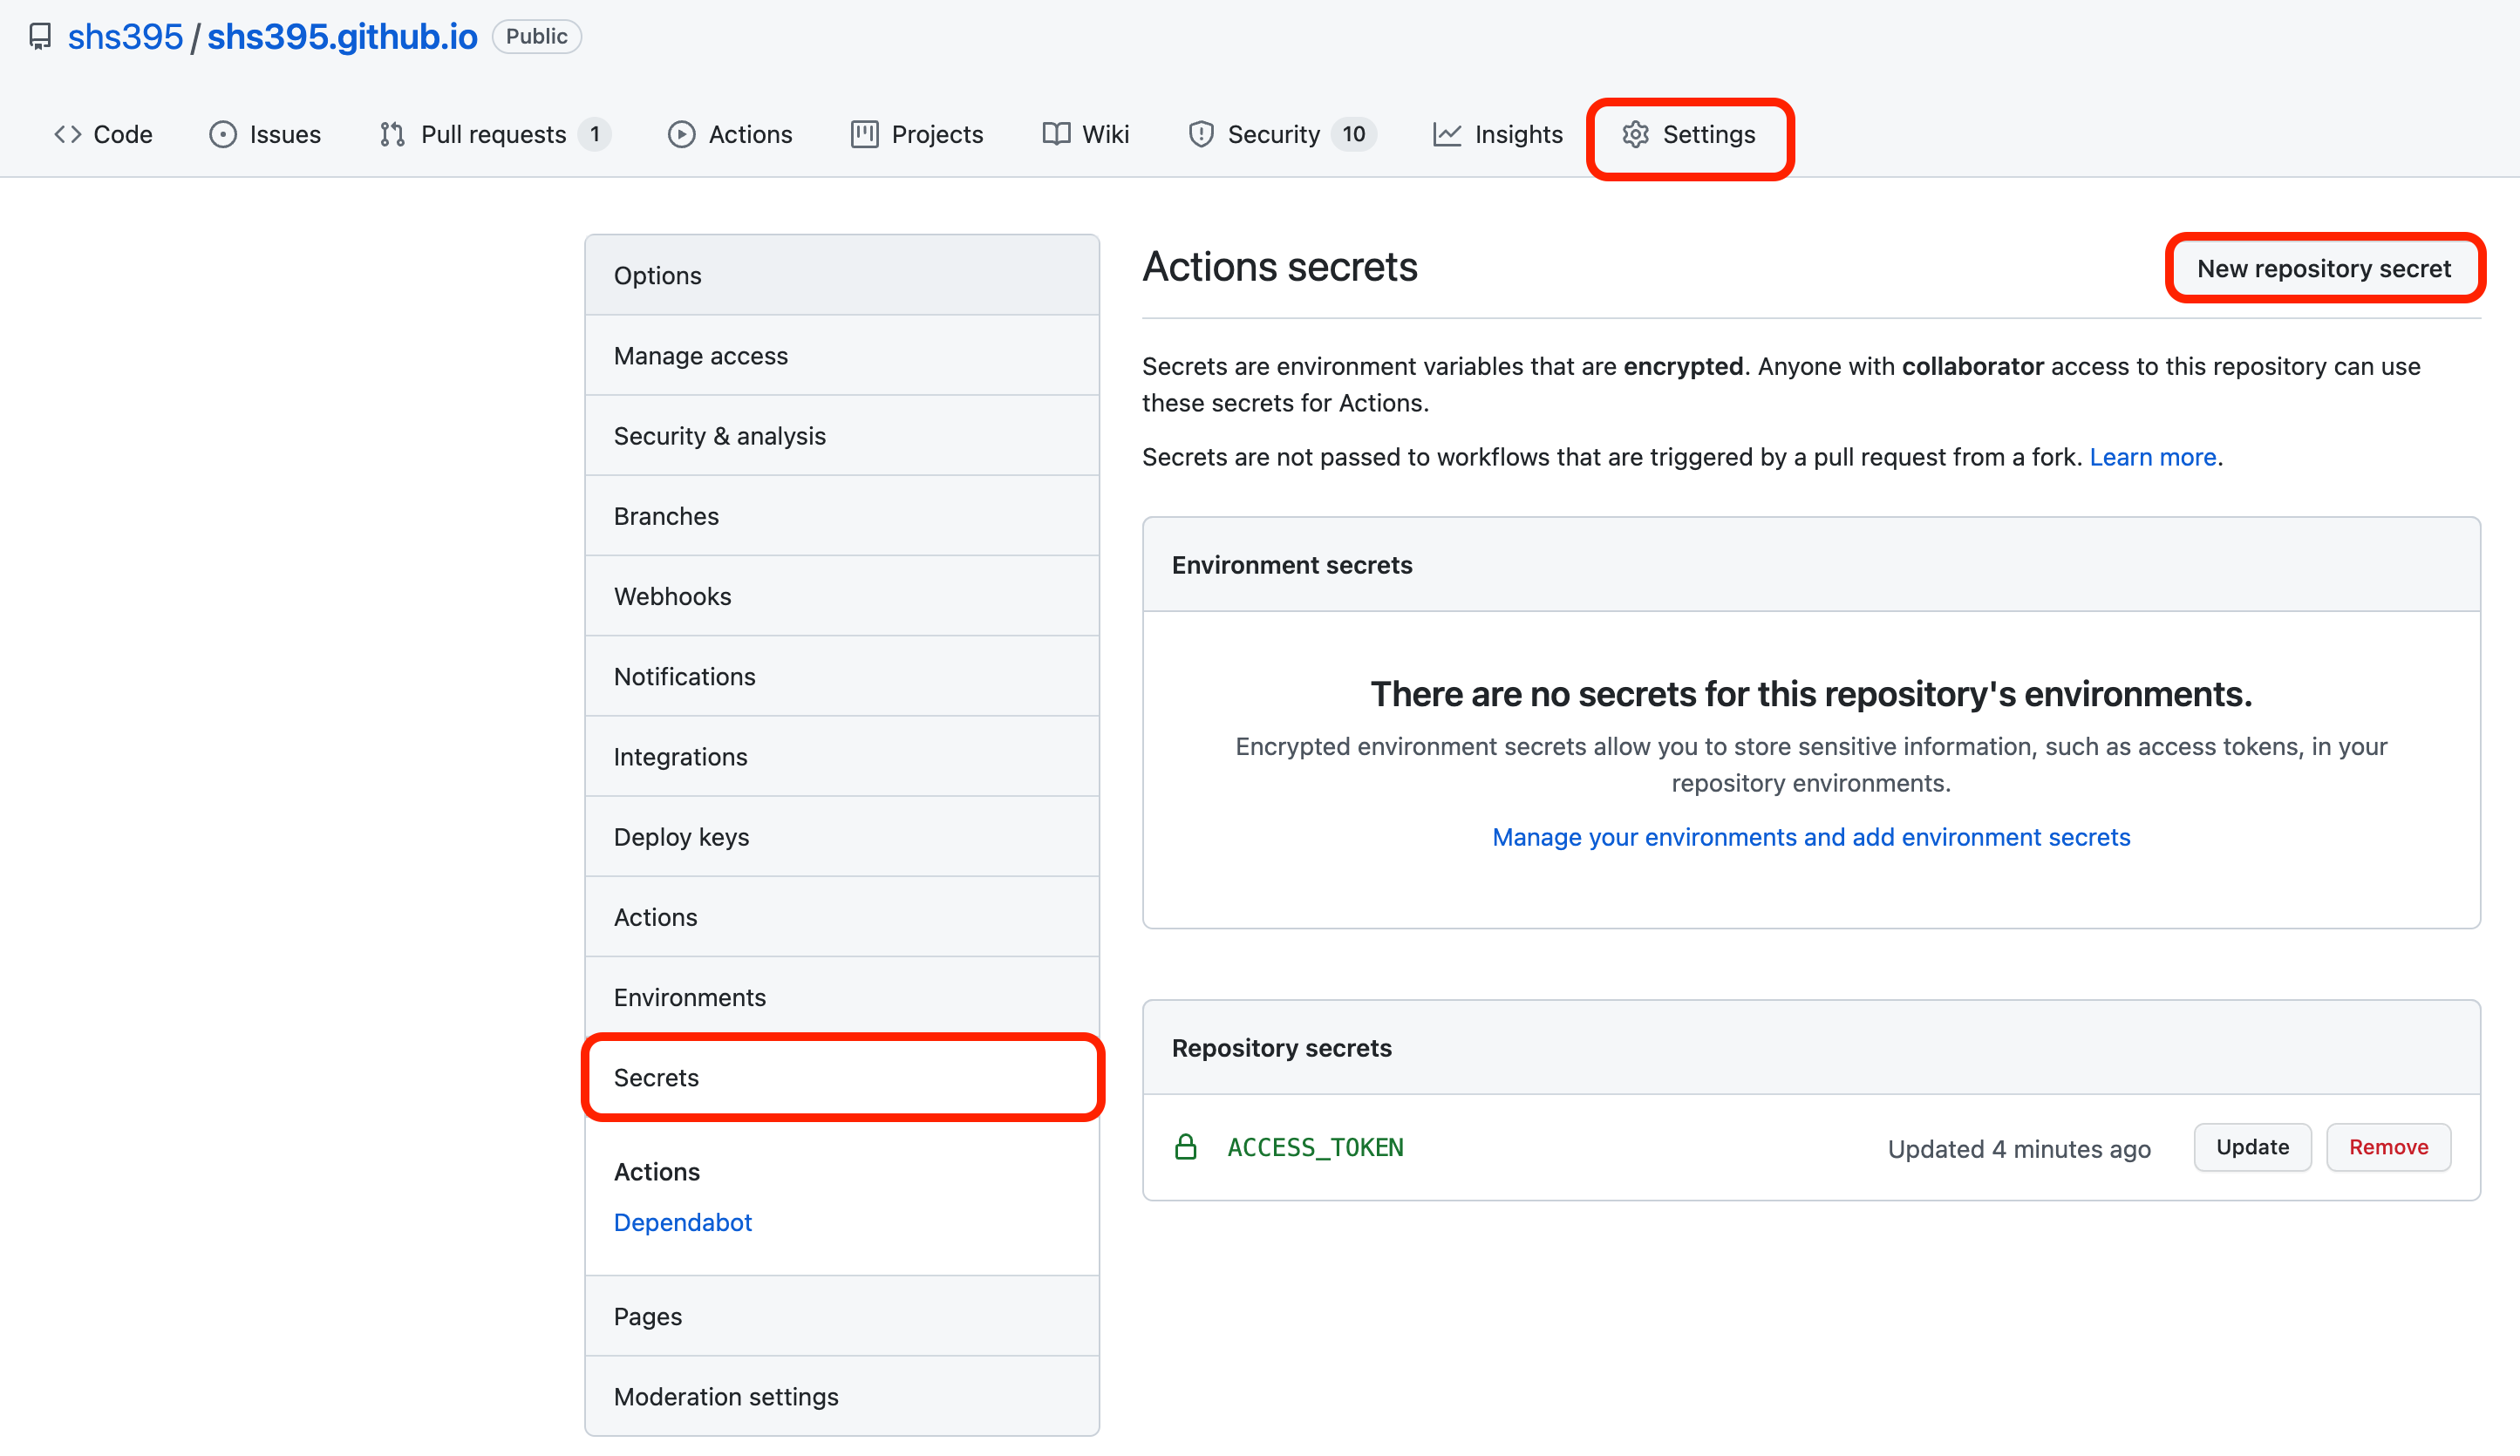This screenshot has height=1456, width=2520.
Task: Click the Security shield icon
Action: click(x=1200, y=134)
